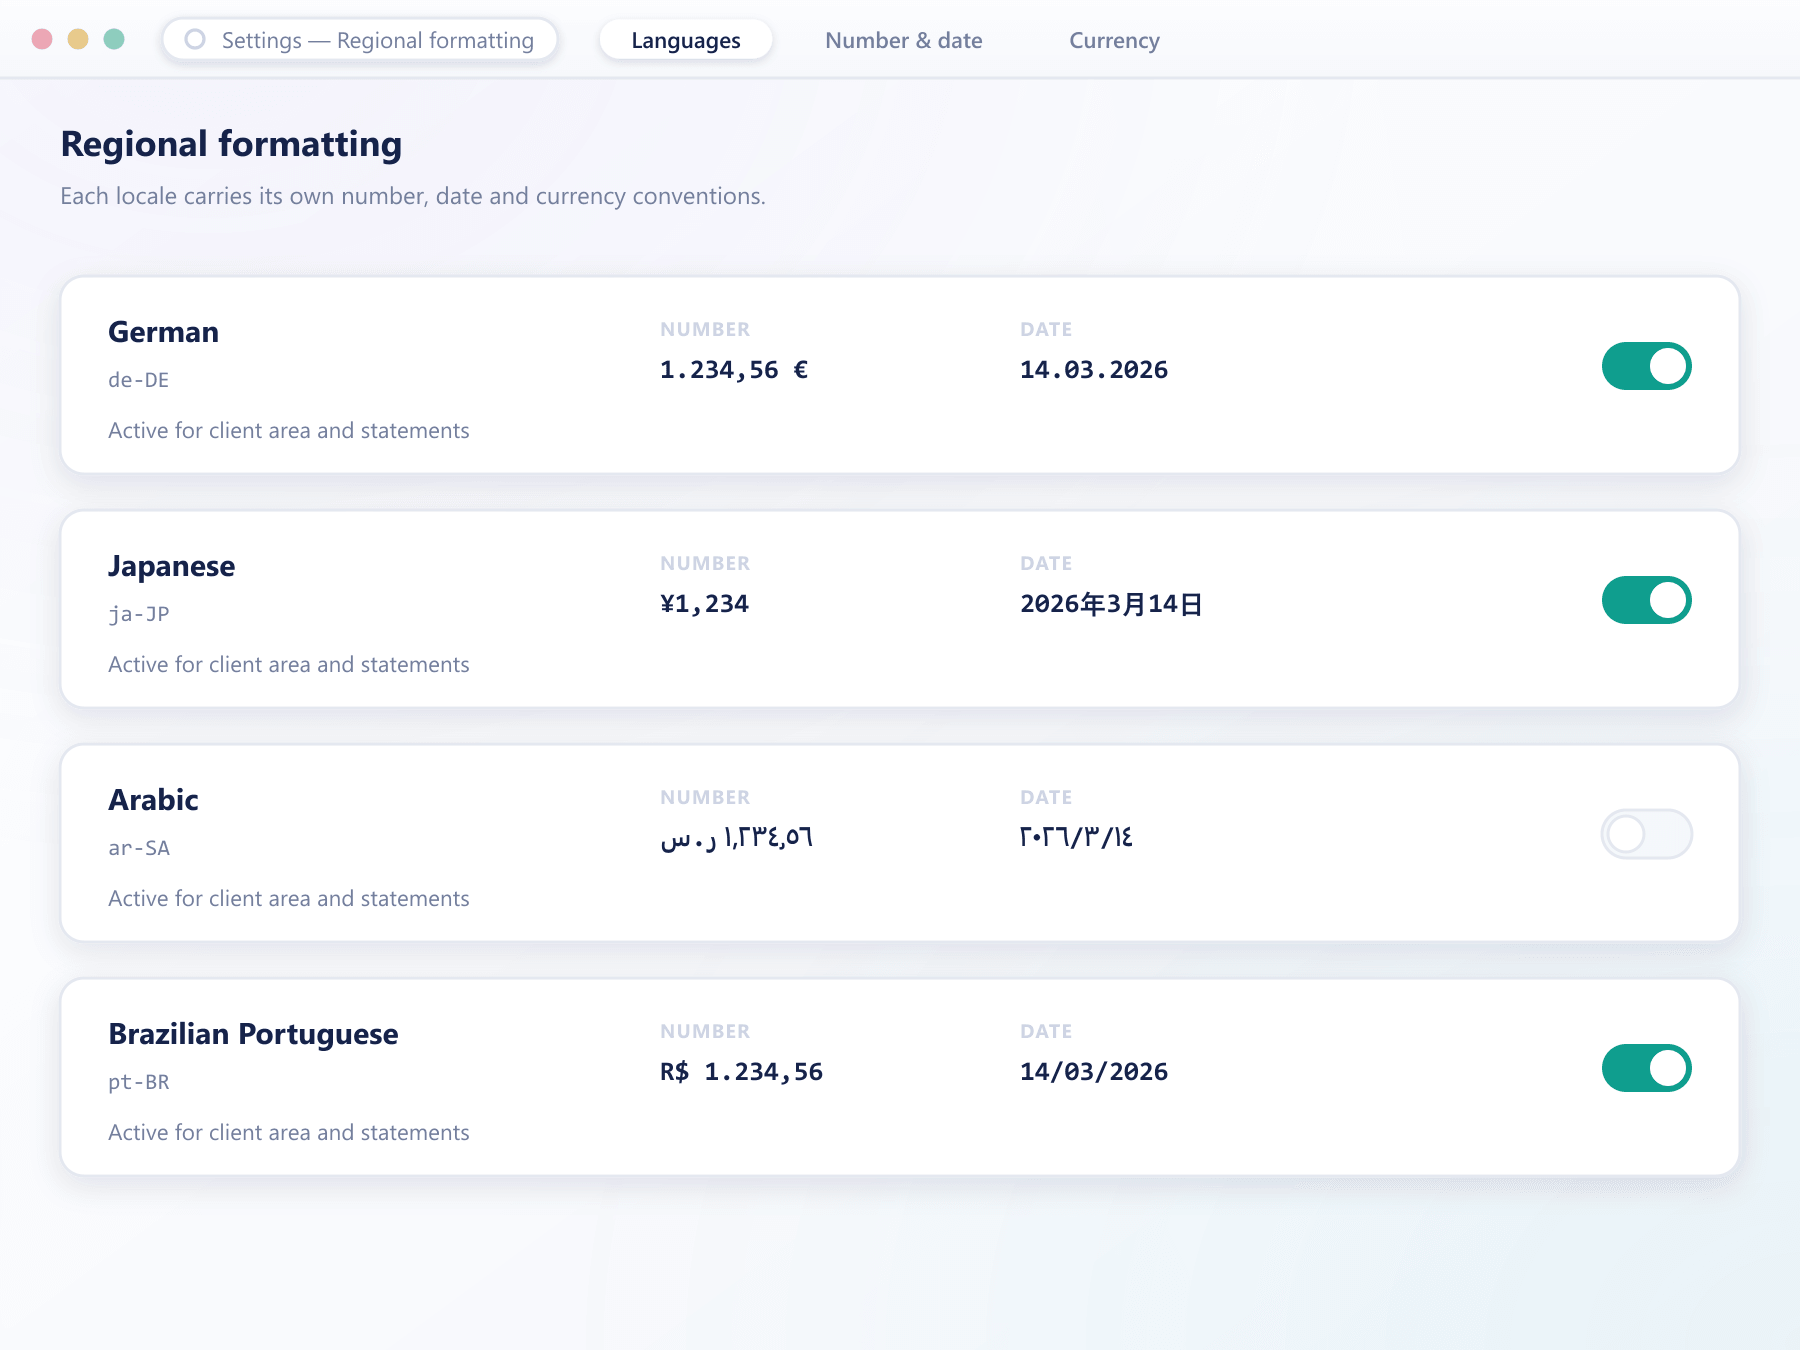Disable the Brazilian Portuguese locale toggle
The height and width of the screenshot is (1350, 1800).
coord(1646,1068)
